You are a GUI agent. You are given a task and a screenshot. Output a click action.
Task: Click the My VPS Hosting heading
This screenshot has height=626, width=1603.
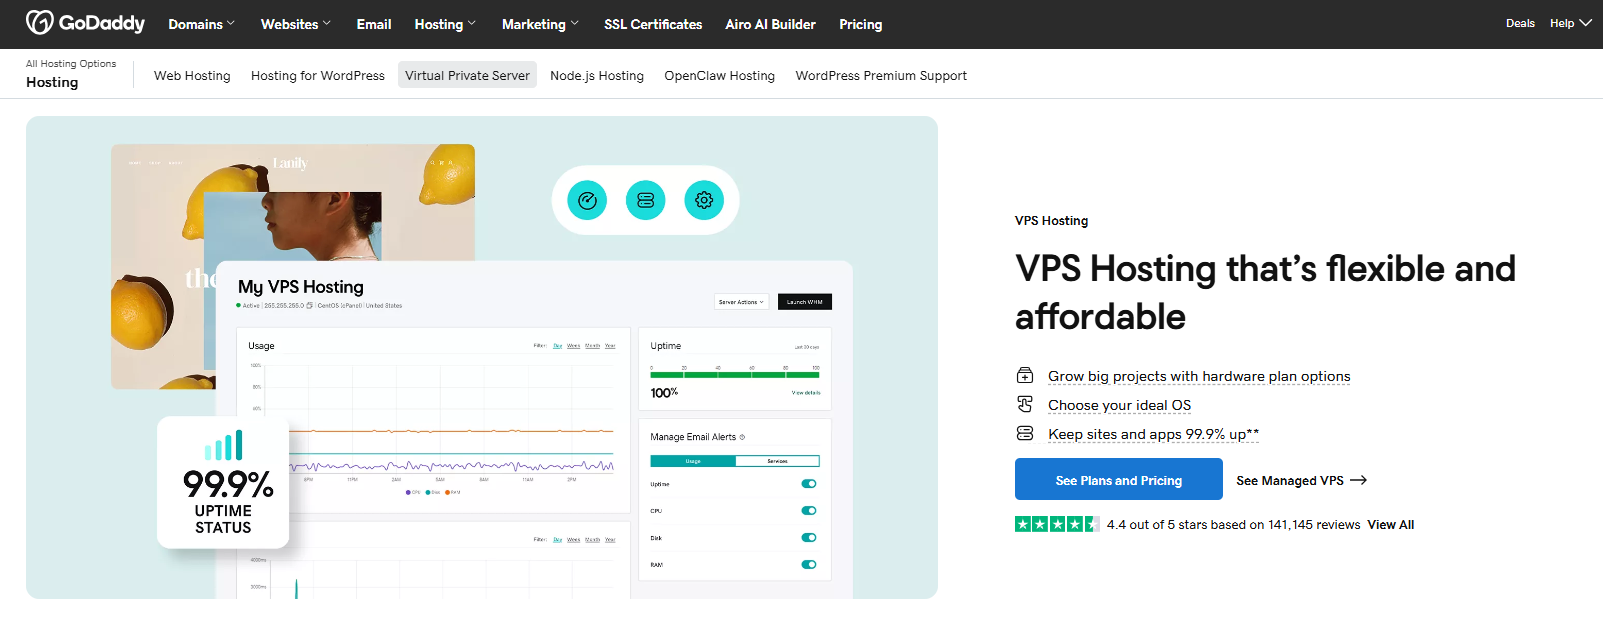[x=301, y=287]
